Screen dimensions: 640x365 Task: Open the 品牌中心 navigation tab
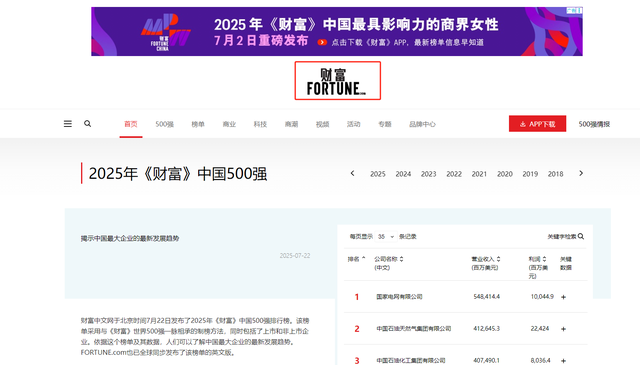pos(422,124)
